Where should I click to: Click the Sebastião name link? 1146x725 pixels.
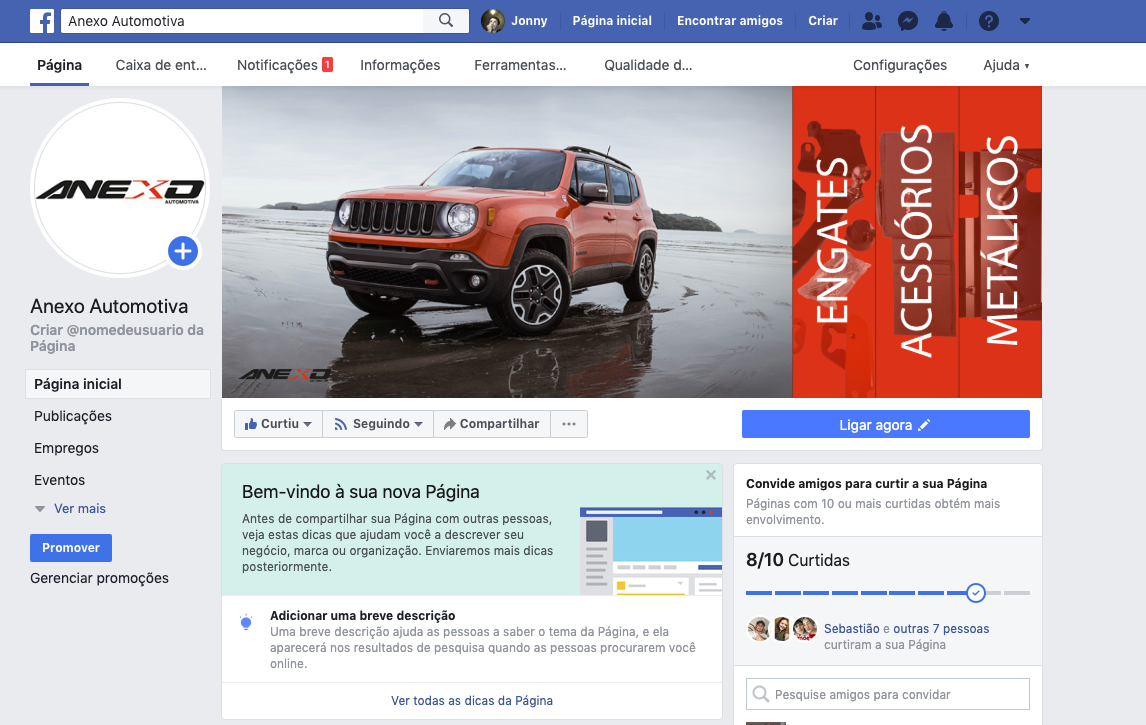851,629
